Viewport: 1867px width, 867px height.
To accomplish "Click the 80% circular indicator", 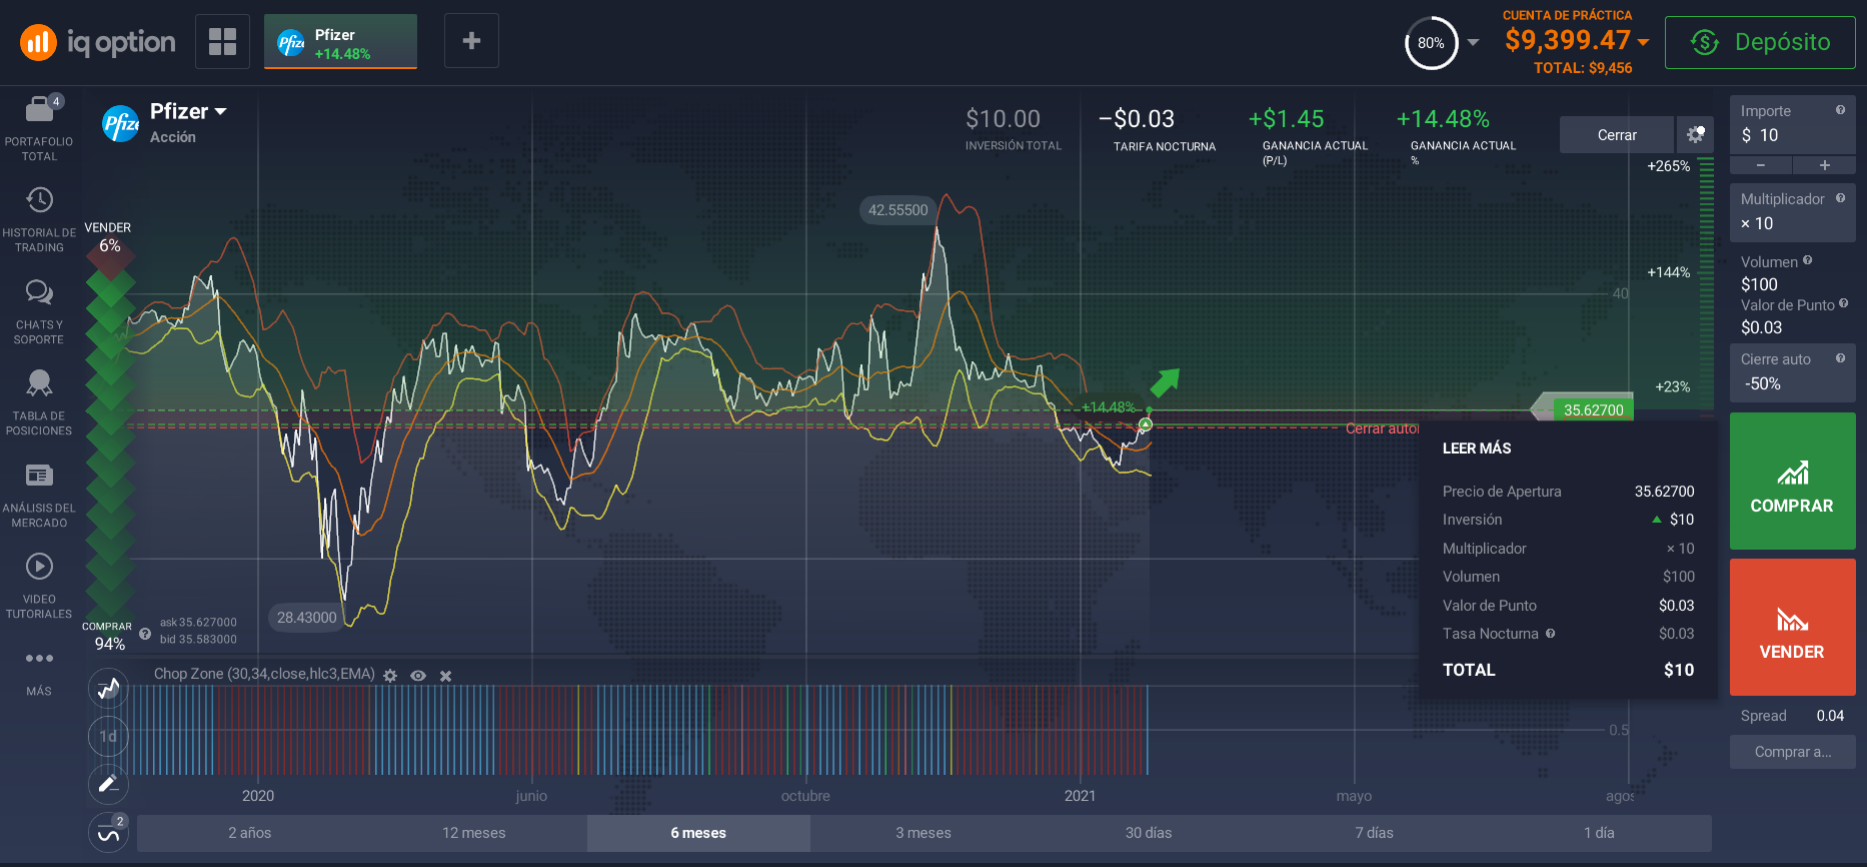I will (1431, 43).
